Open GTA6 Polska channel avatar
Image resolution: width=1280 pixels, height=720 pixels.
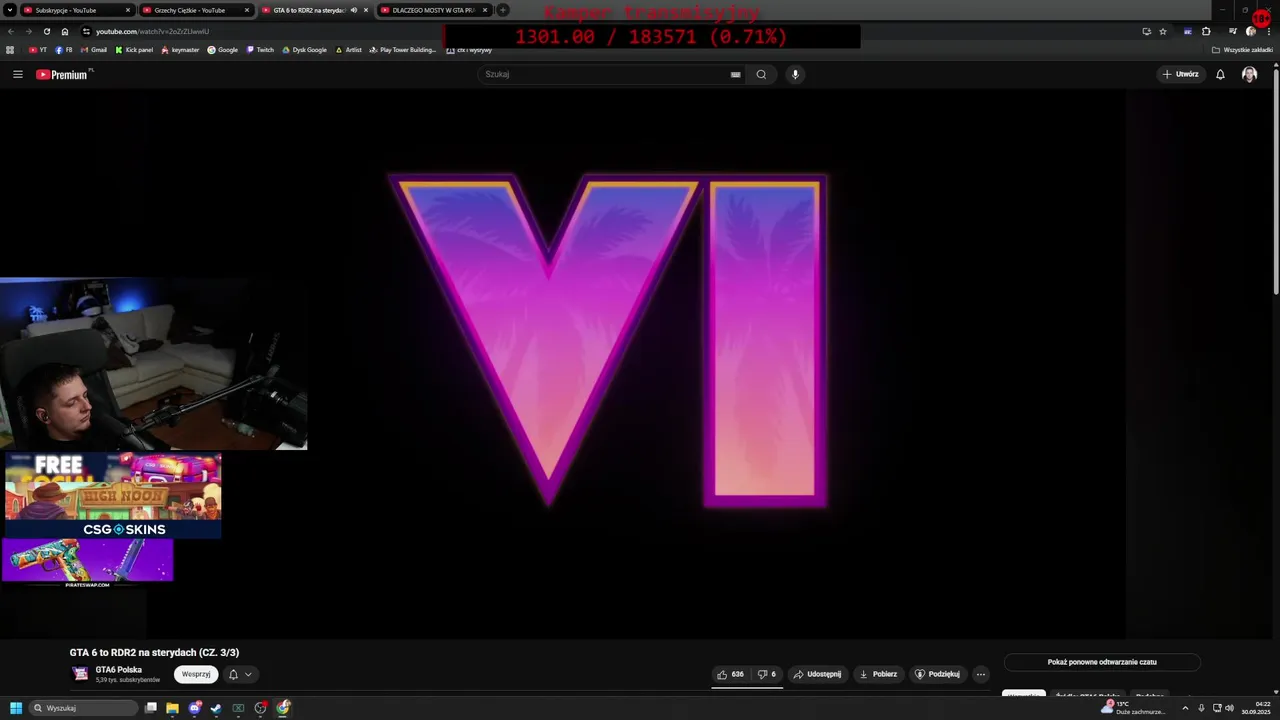tap(80, 674)
